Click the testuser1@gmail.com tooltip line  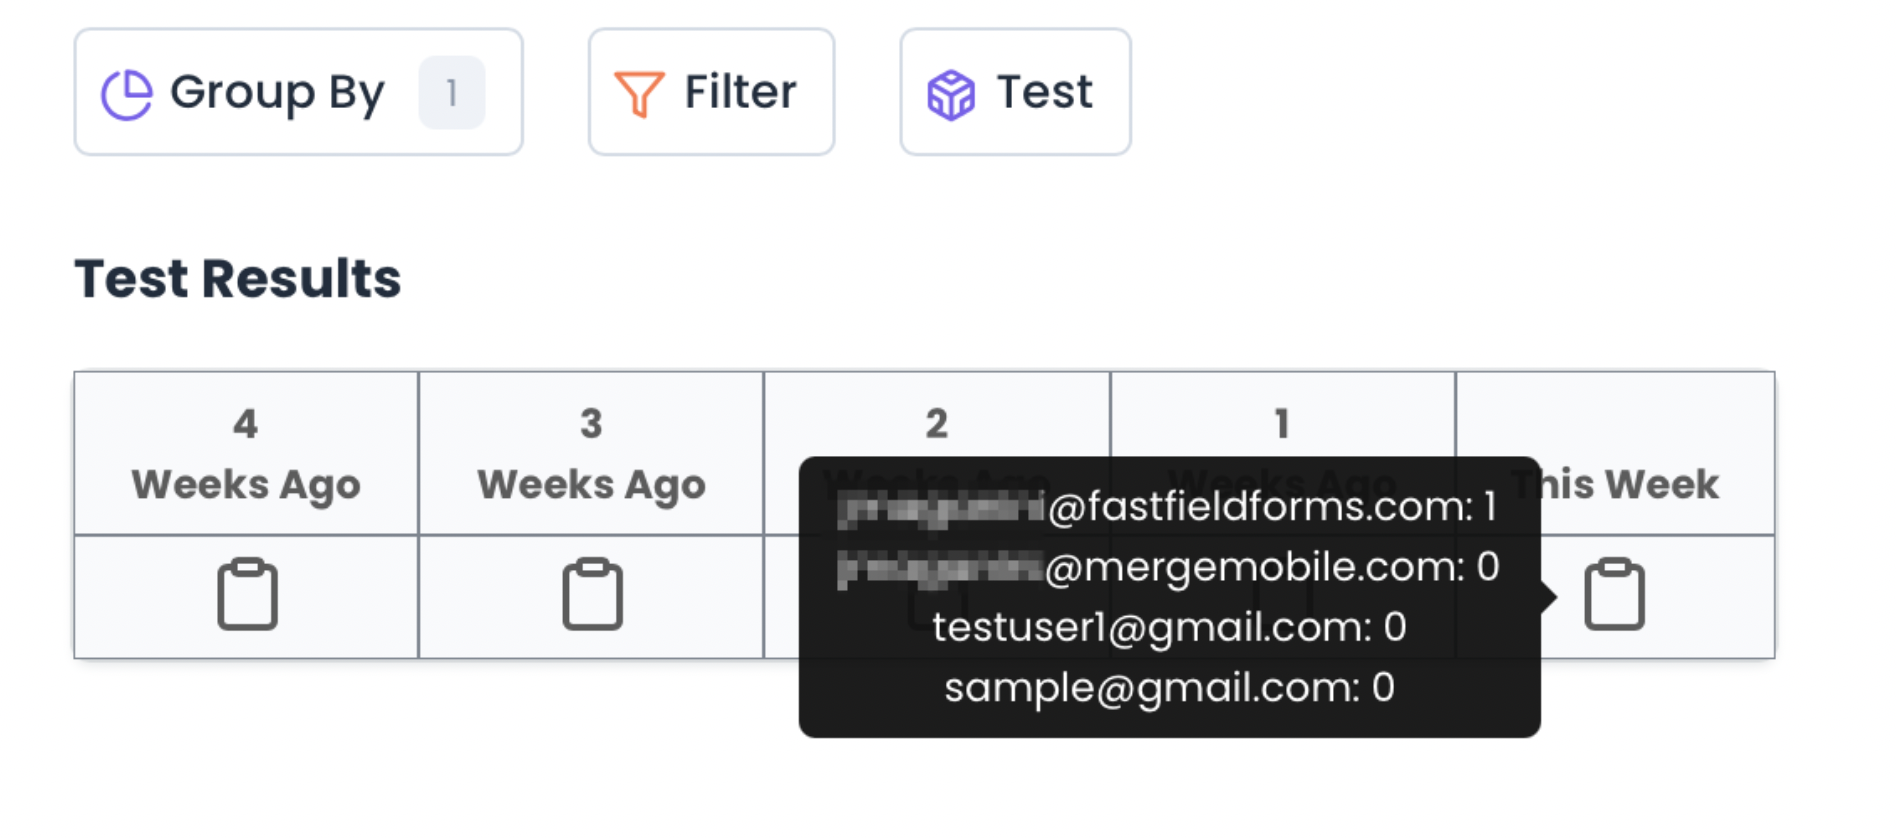[x=1168, y=627]
